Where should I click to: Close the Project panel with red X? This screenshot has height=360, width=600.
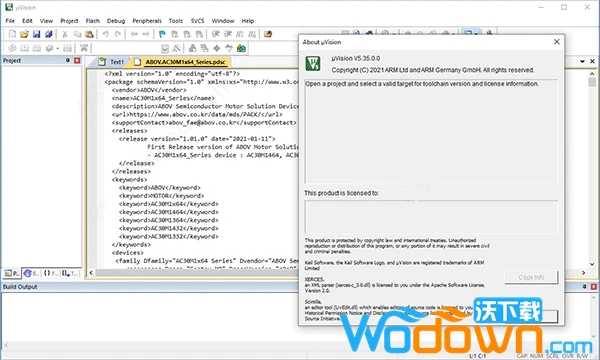(x=77, y=60)
